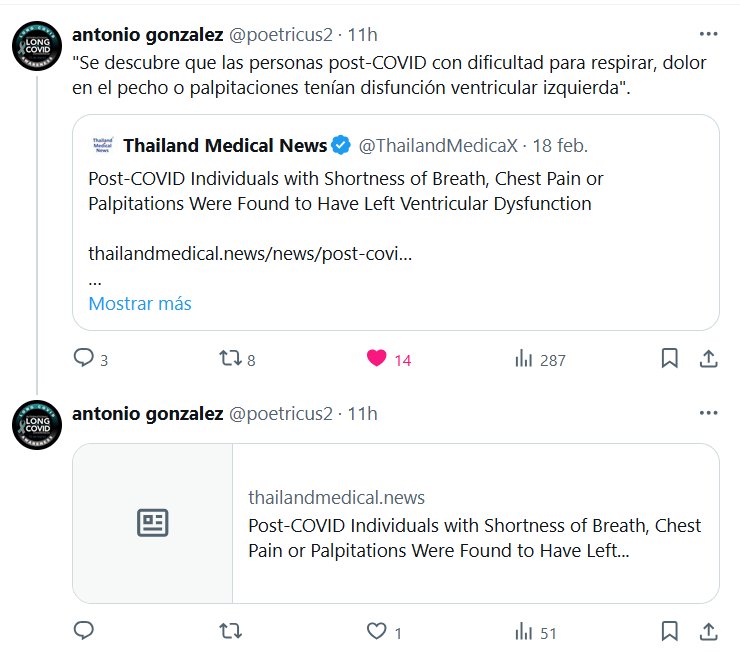Image resolution: width=740 pixels, height=652 pixels.
Task: View analytics showing 51 views
Action: tap(523, 631)
